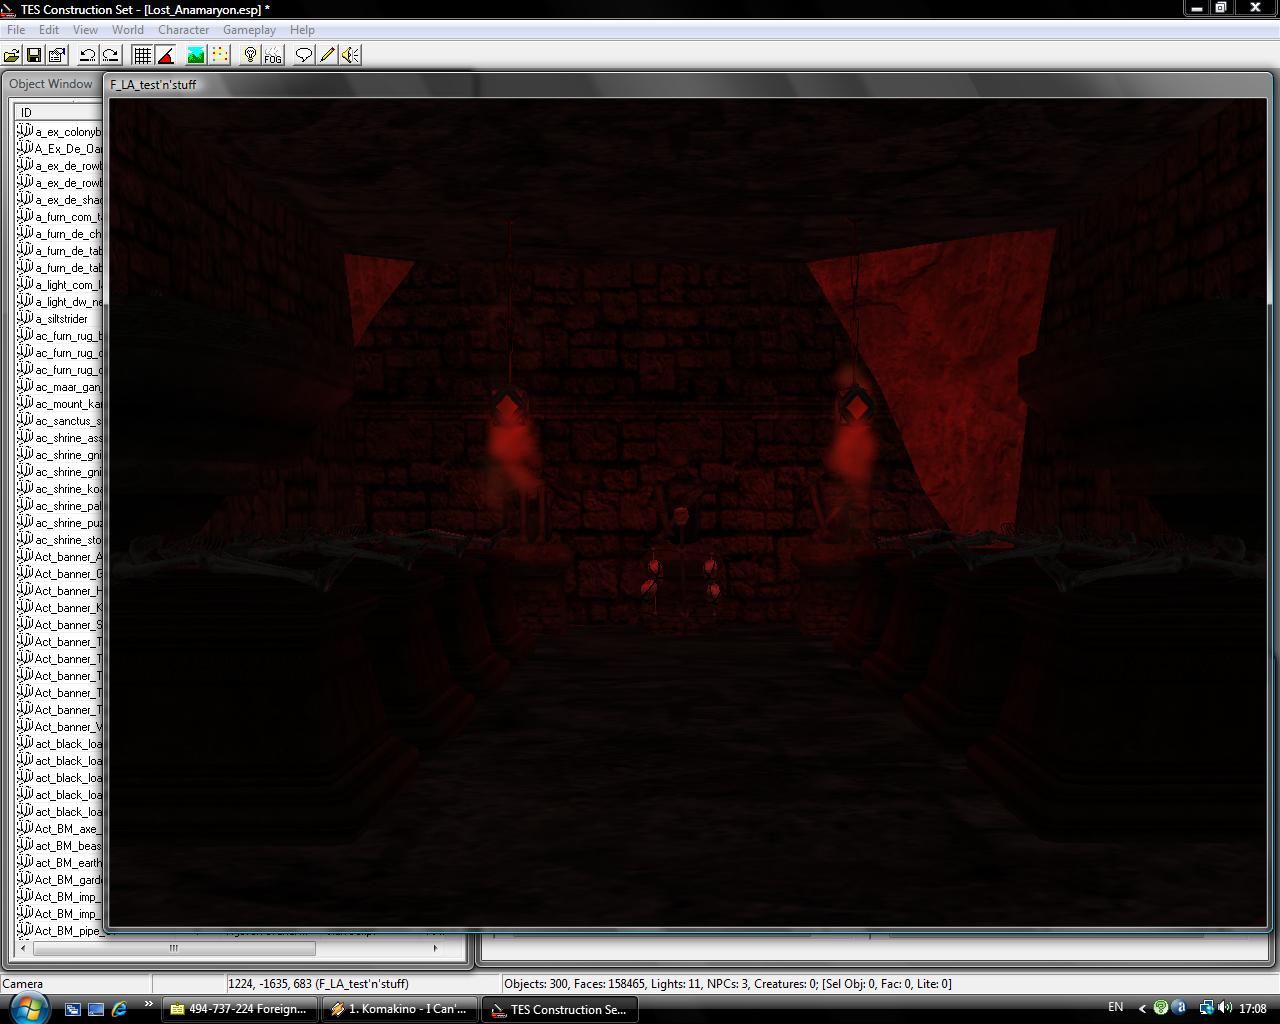Select the ac_shrine_pal list entry
This screenshot has width=1280, height=1024.
[60, 506]
